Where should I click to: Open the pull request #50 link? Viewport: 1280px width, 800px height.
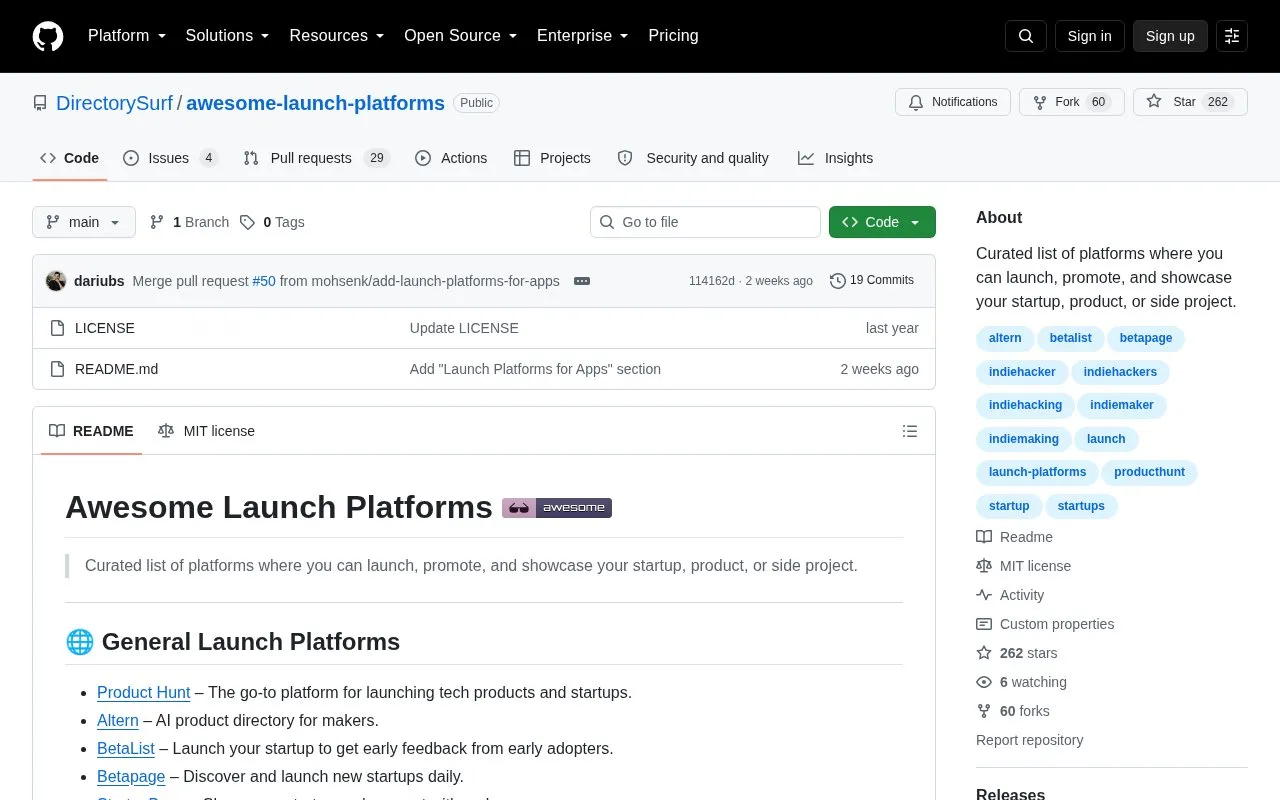pyautogui.click(x=264, y=281)
